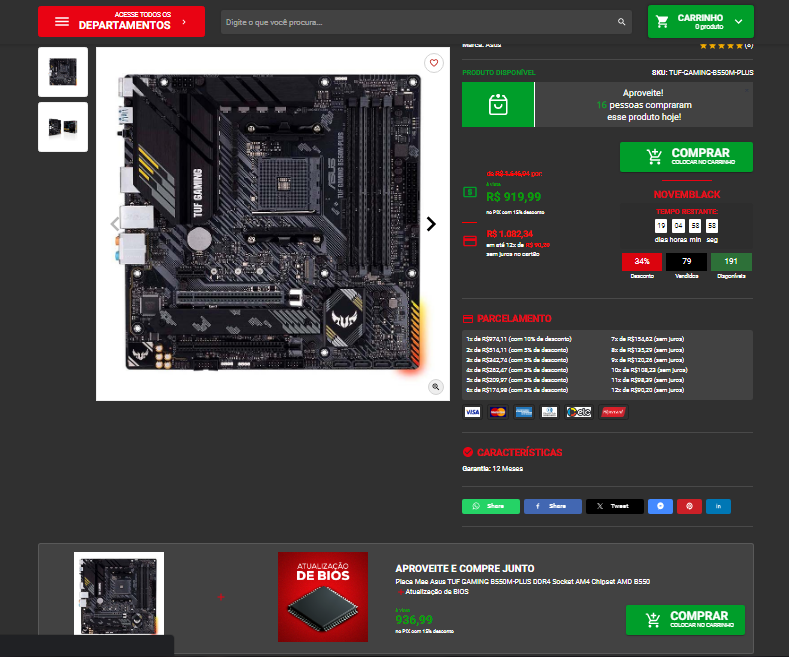Click the R$ 919,99 PIX price
The height and width of the screenshot is (657, 789).
coord(514,197)
